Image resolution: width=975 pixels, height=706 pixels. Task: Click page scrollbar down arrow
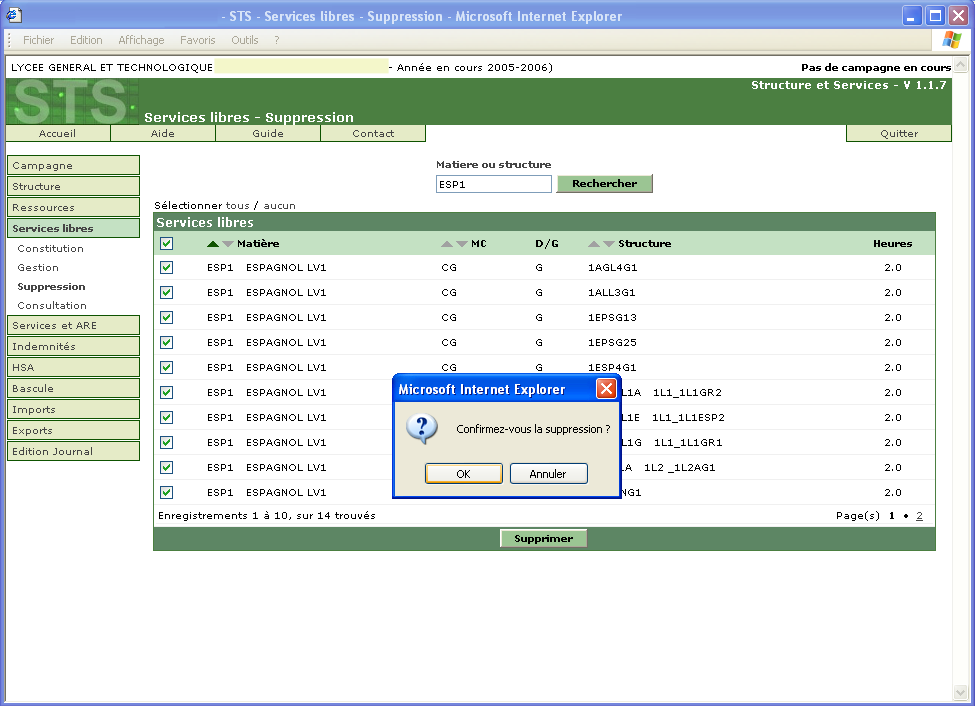click(x=961, y=692)
